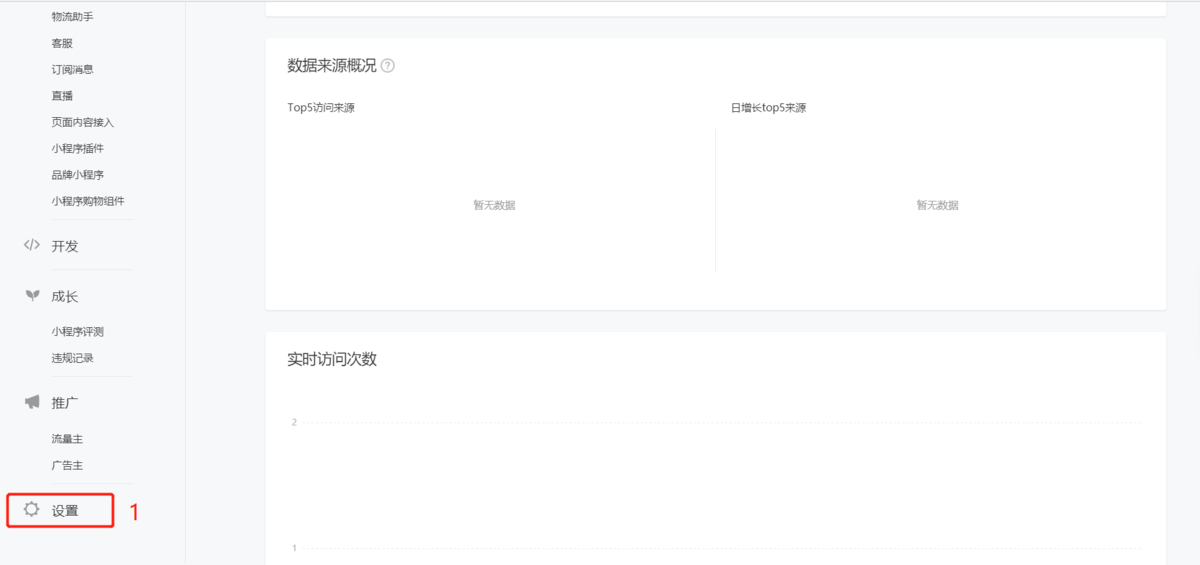Click the 开发 code brackets icon
Screen dimensions: 1200x565
tap(32, 245)
